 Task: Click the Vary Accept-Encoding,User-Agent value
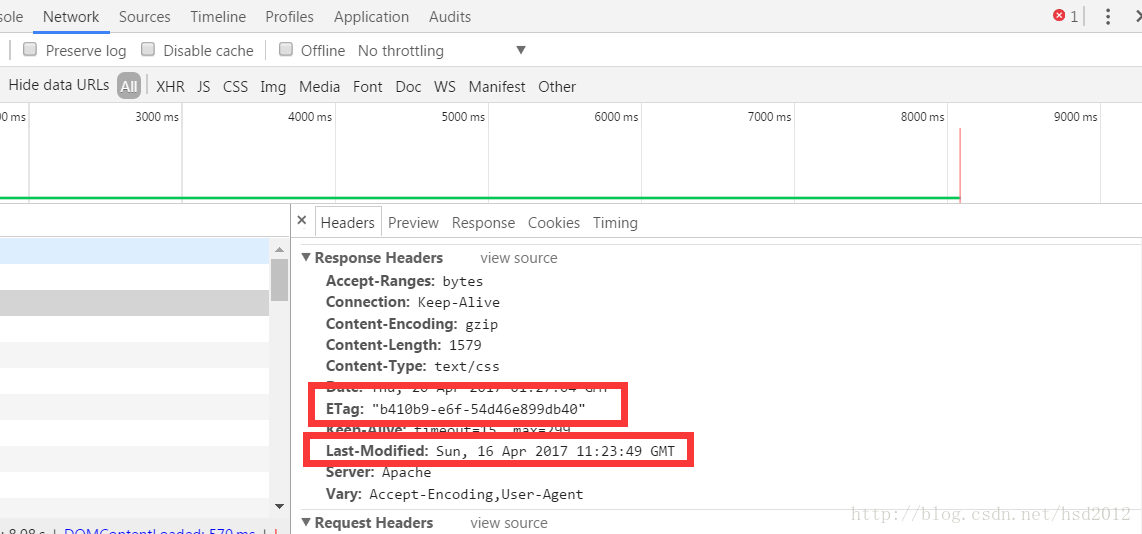coord(476,494)
